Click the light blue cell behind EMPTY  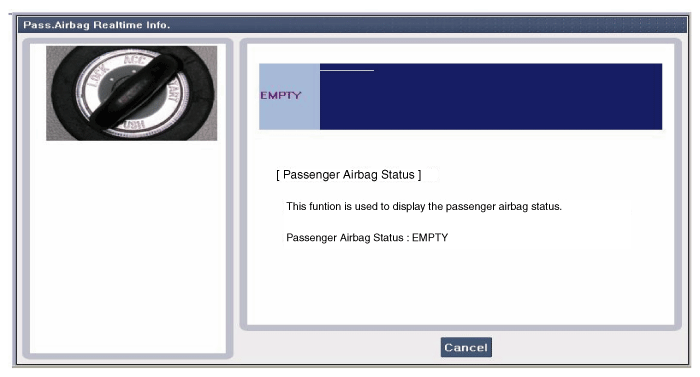(x=289, y=96)
